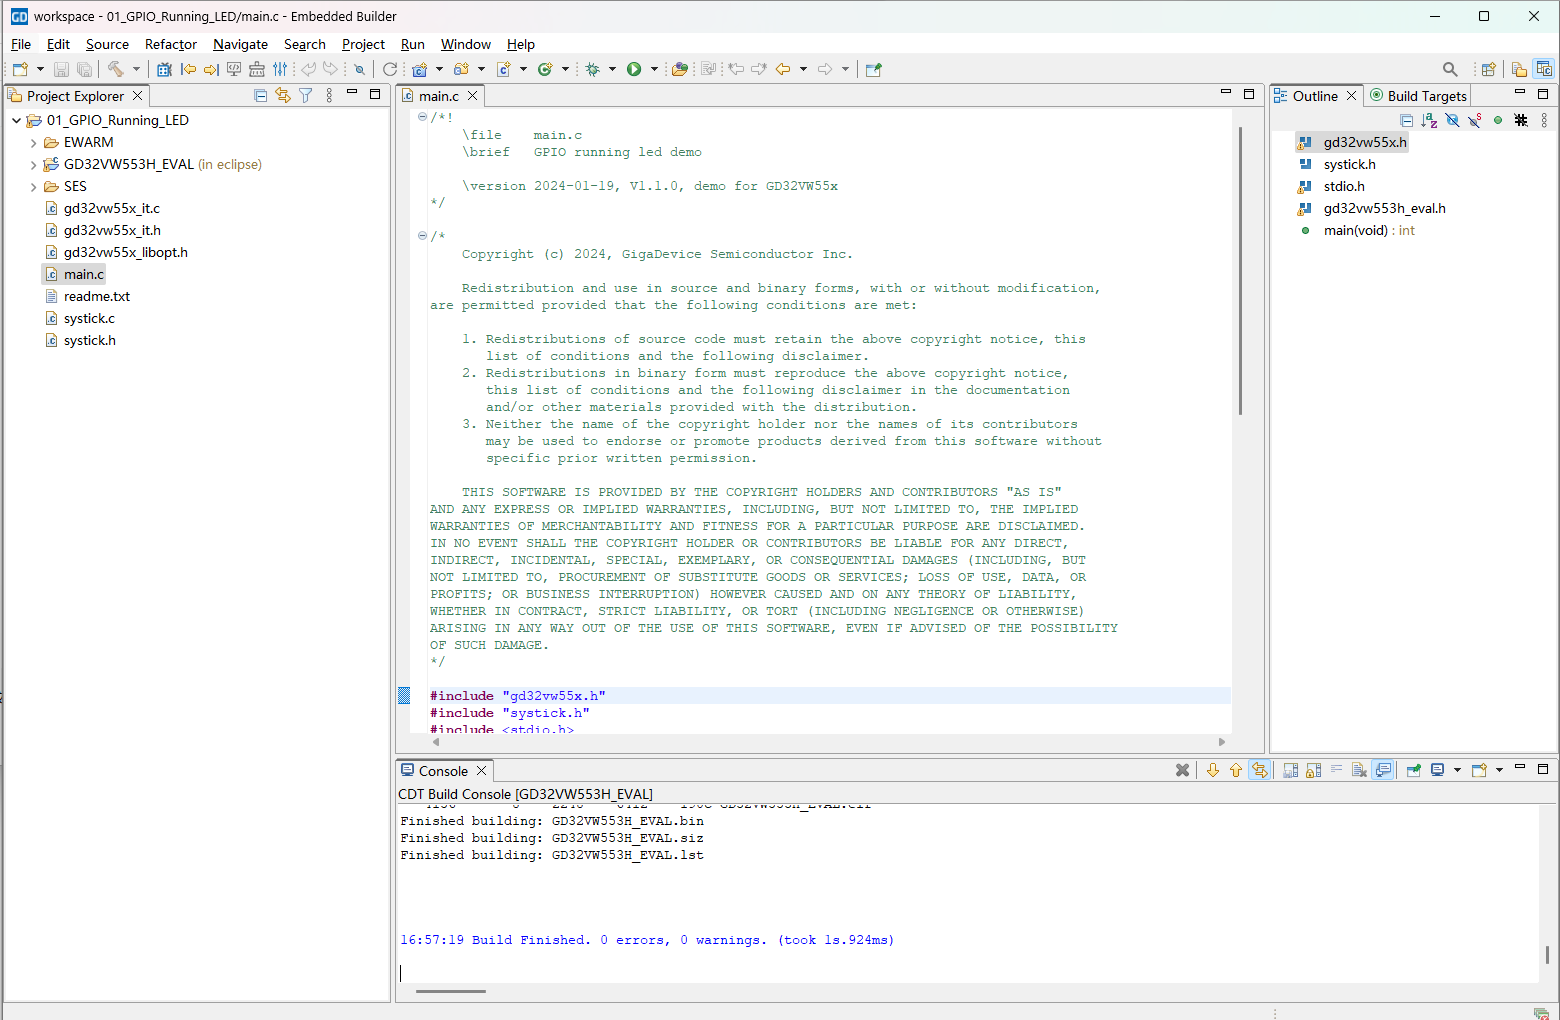Click the filter funnel in Project Explorer
Image resolution: width=1560 pixels, height=1020 pixels.
point(306,96)
